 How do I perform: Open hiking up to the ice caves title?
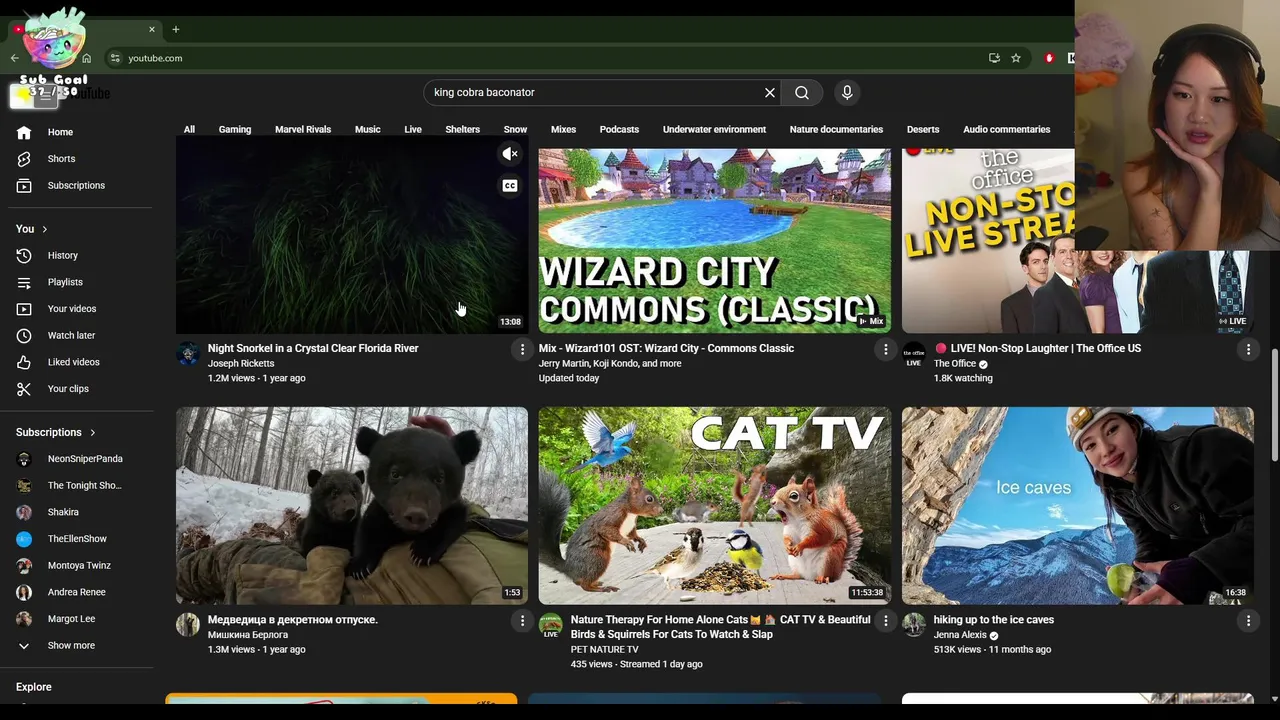pos(993,620)
